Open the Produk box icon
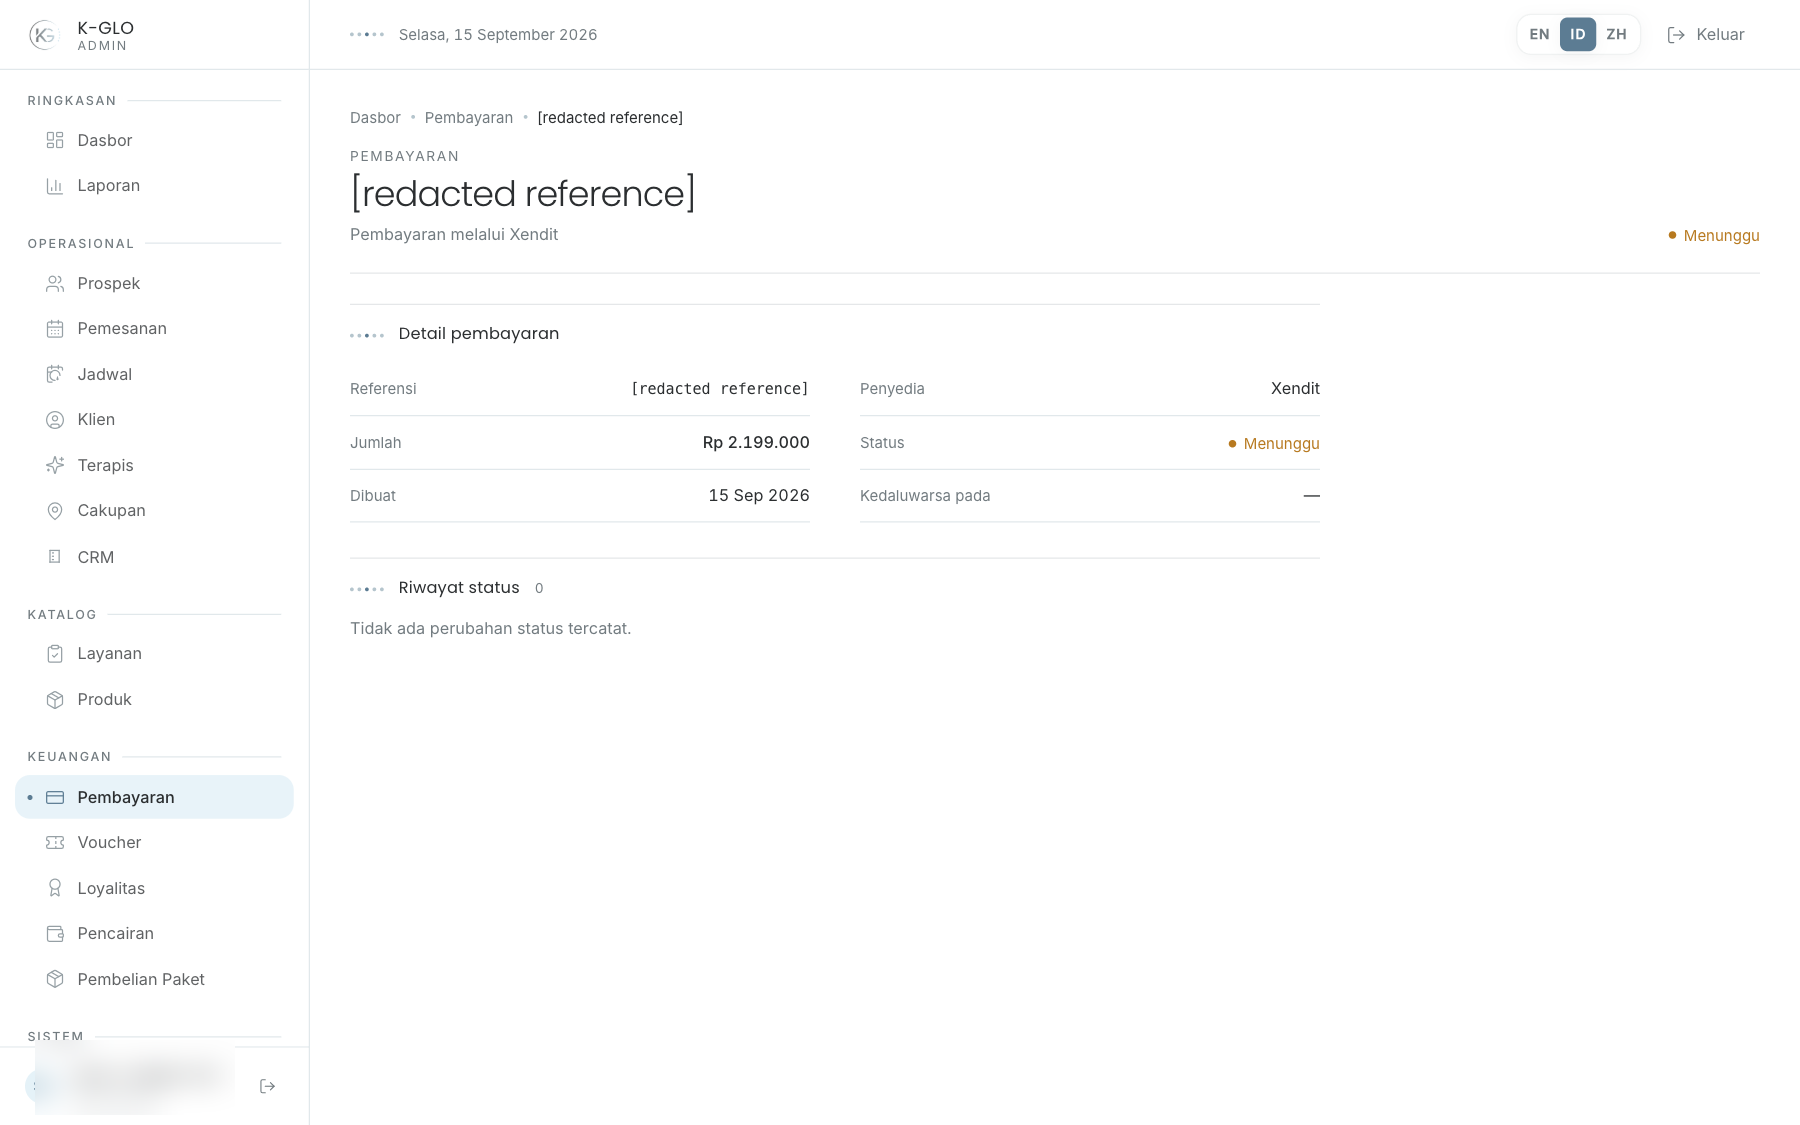Viewport: 1800px width, 1125px height. tap(55, 700)
